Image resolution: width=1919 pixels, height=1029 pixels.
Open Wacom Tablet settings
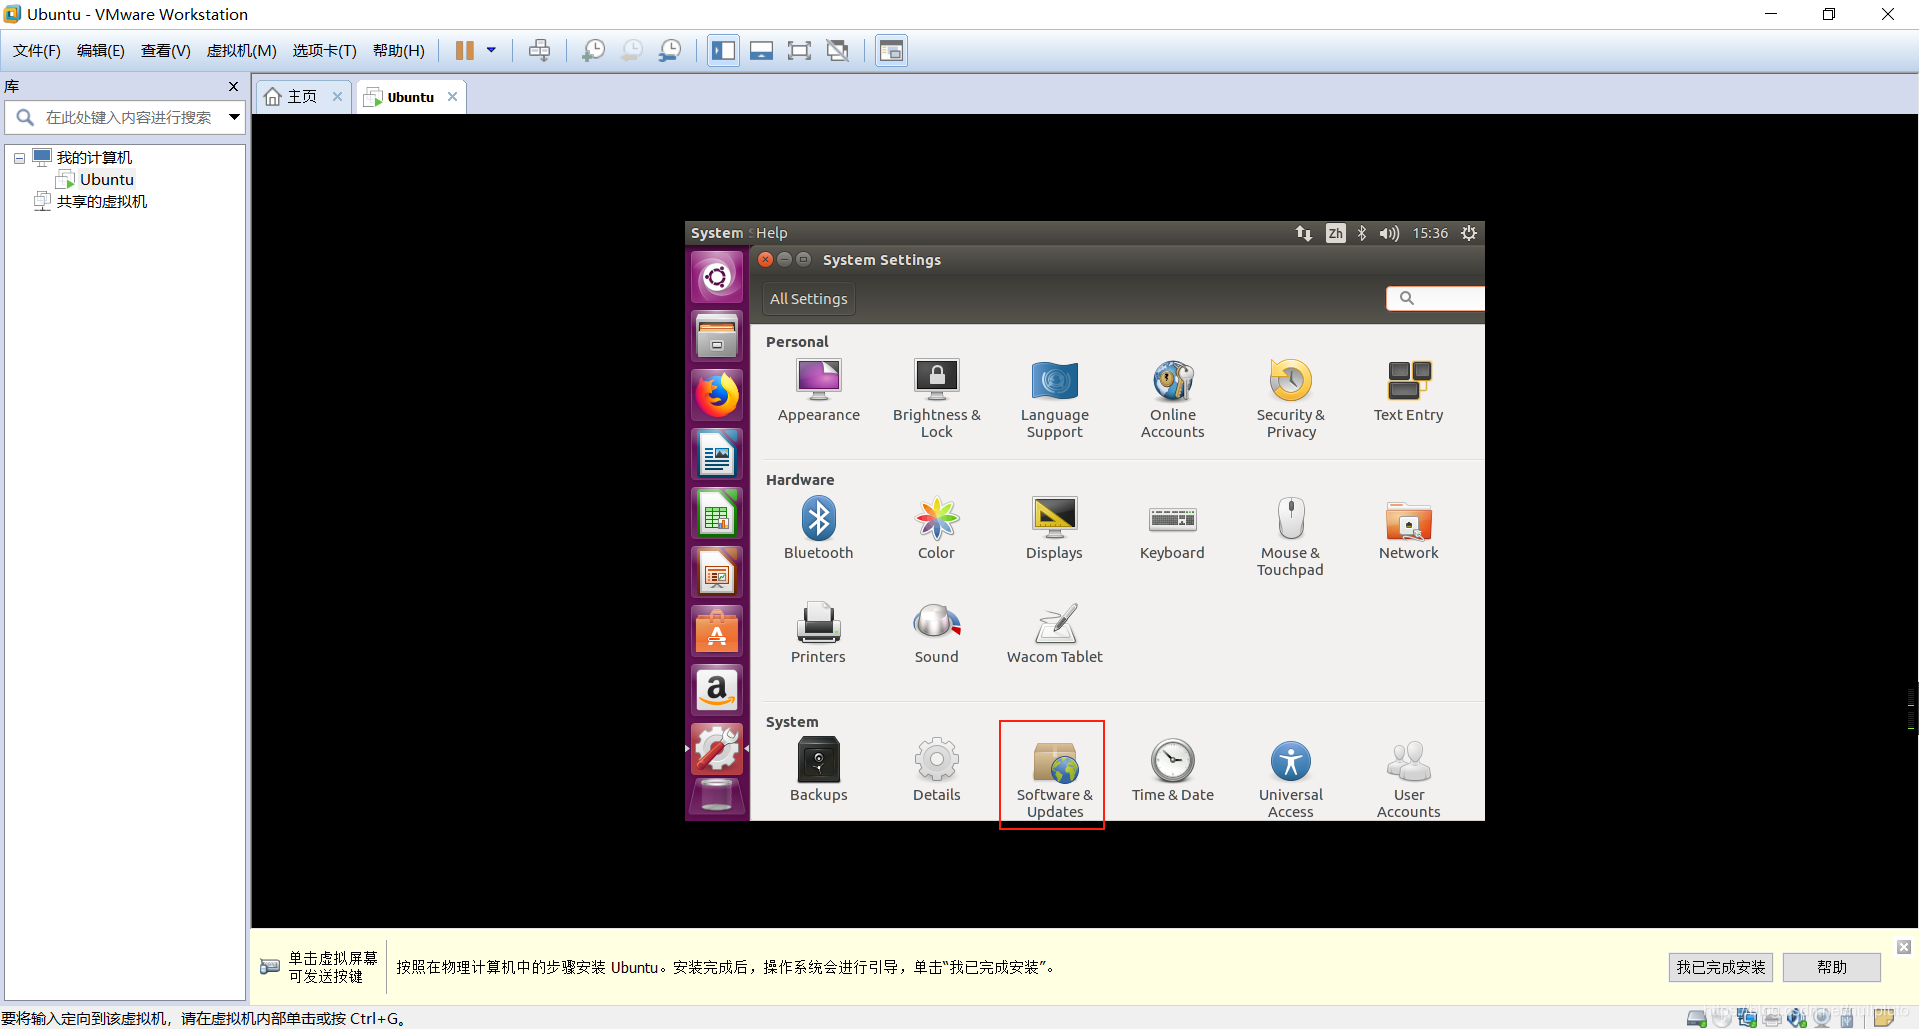(1054, 633)
